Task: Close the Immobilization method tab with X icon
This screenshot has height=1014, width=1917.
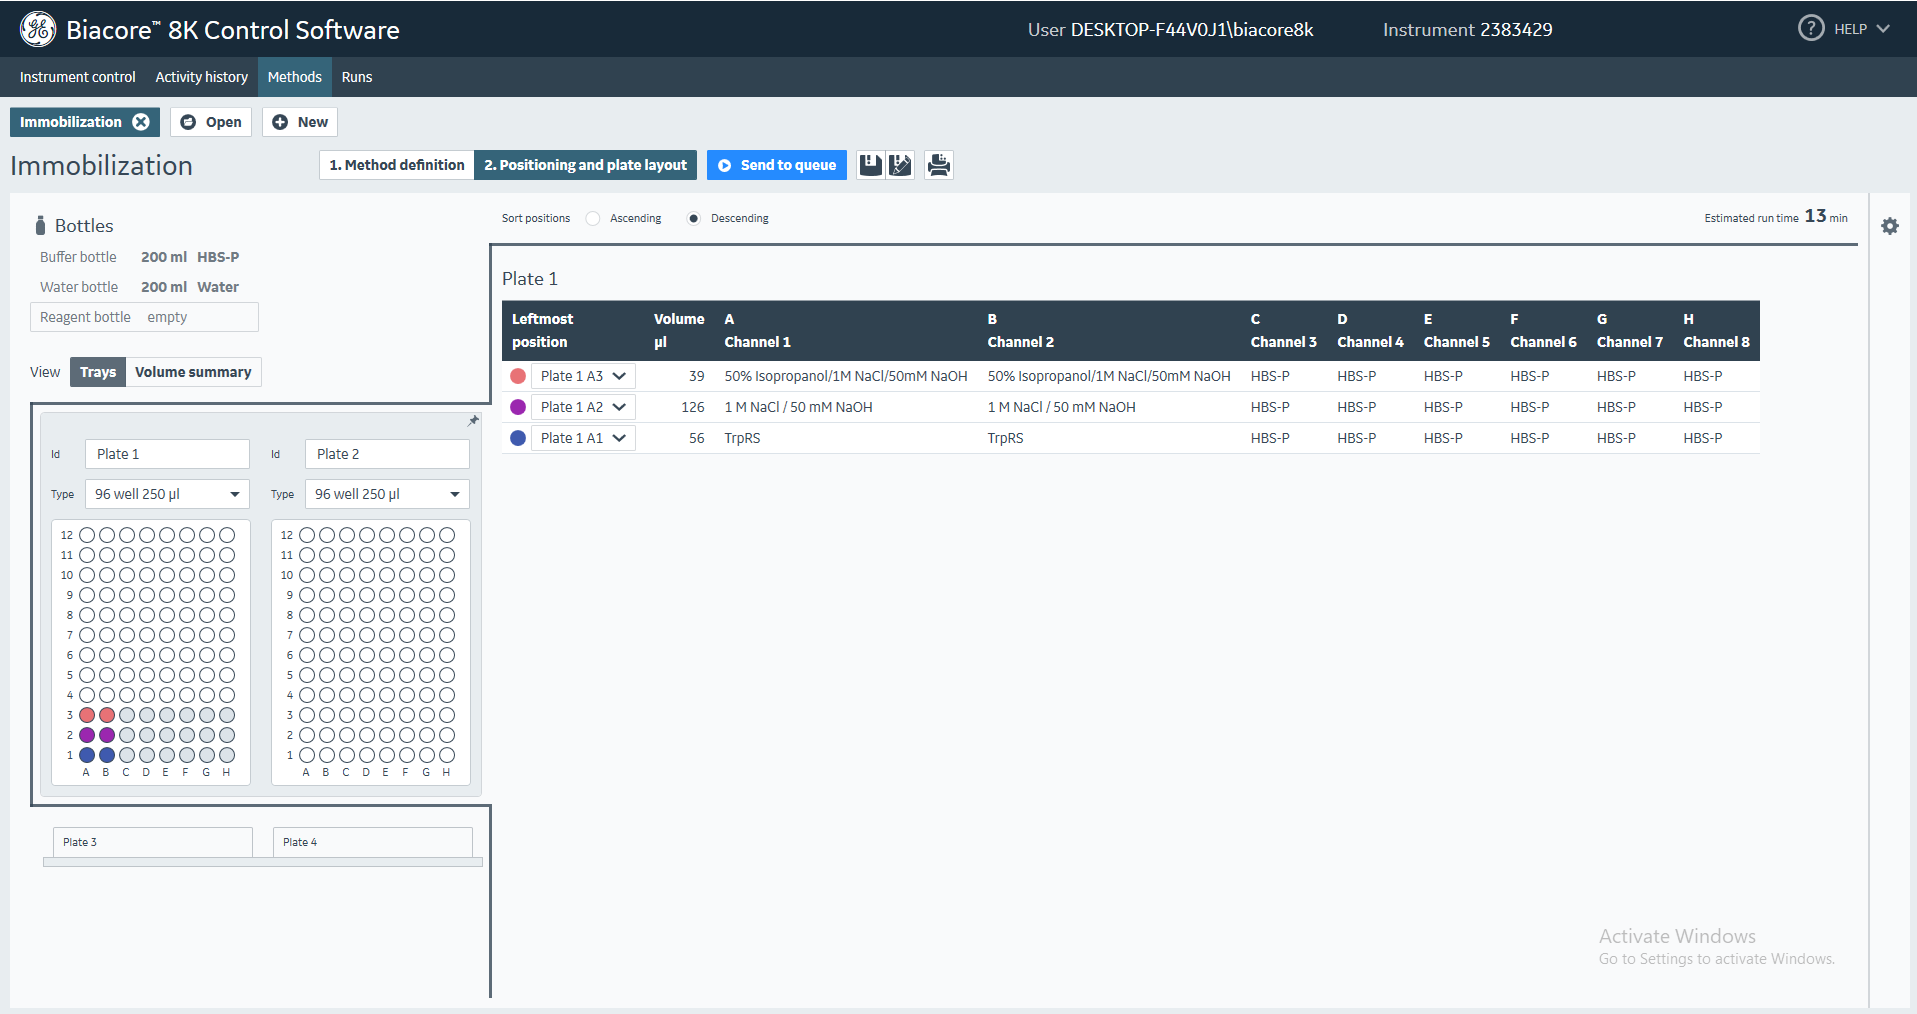Action: coord(141,122)
